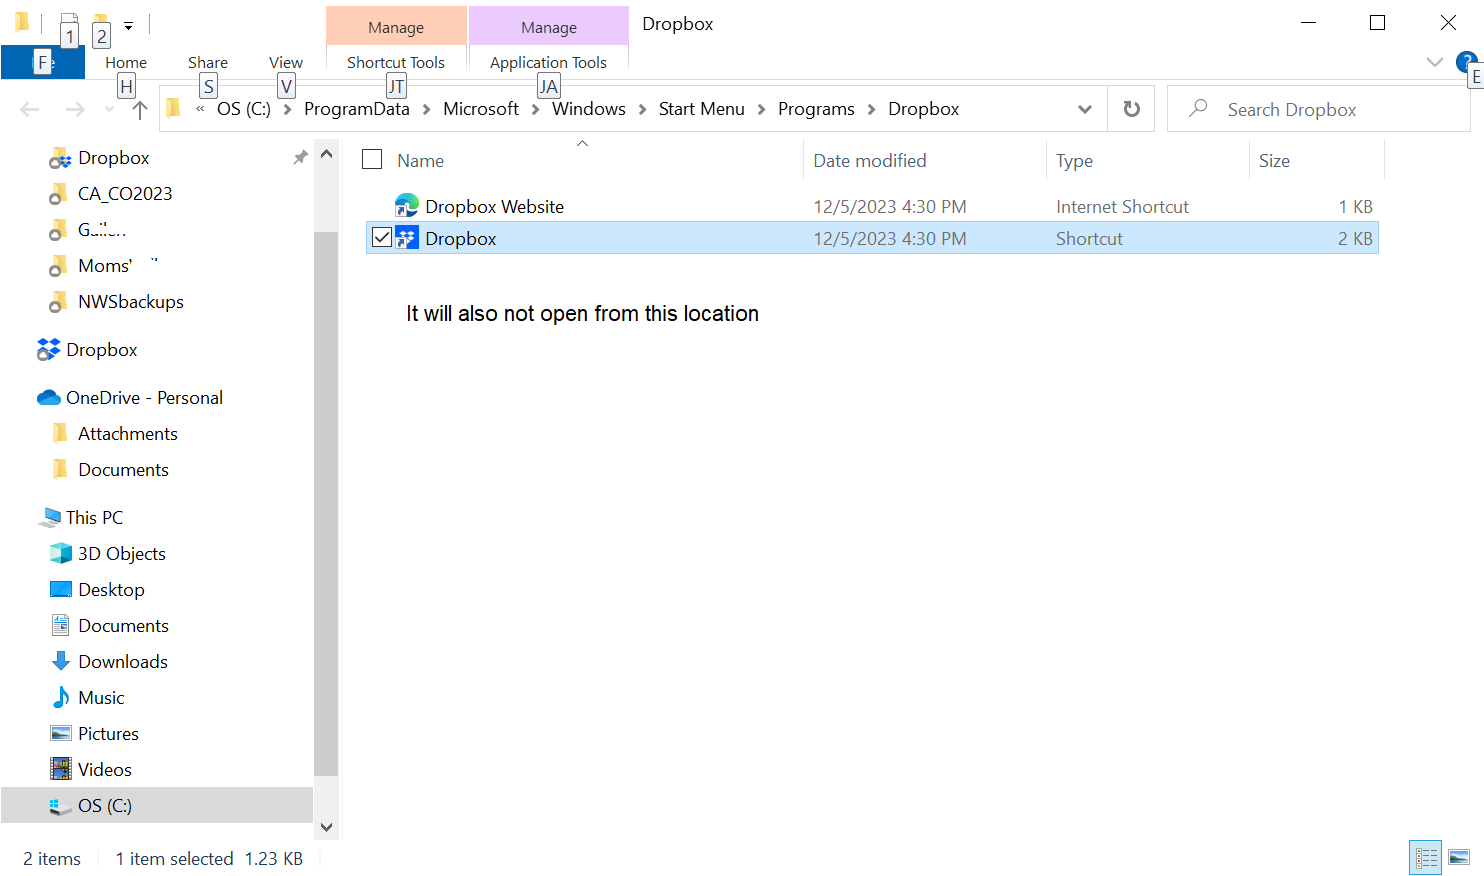Click Programs in the breadcrumb path
This screenshot has width=1484, height=876.
[x=816, y=109]
